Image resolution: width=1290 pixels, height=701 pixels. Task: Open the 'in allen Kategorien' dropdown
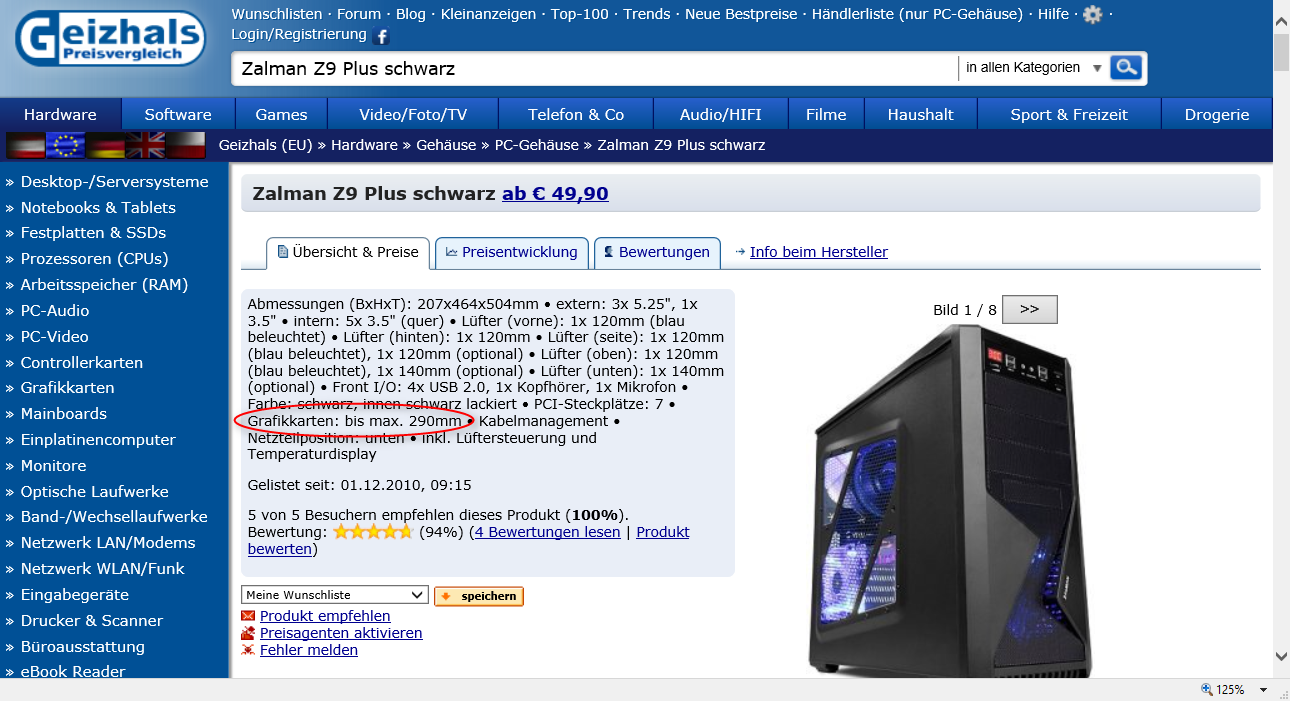pyautogui.click(x=1033, y=68)
